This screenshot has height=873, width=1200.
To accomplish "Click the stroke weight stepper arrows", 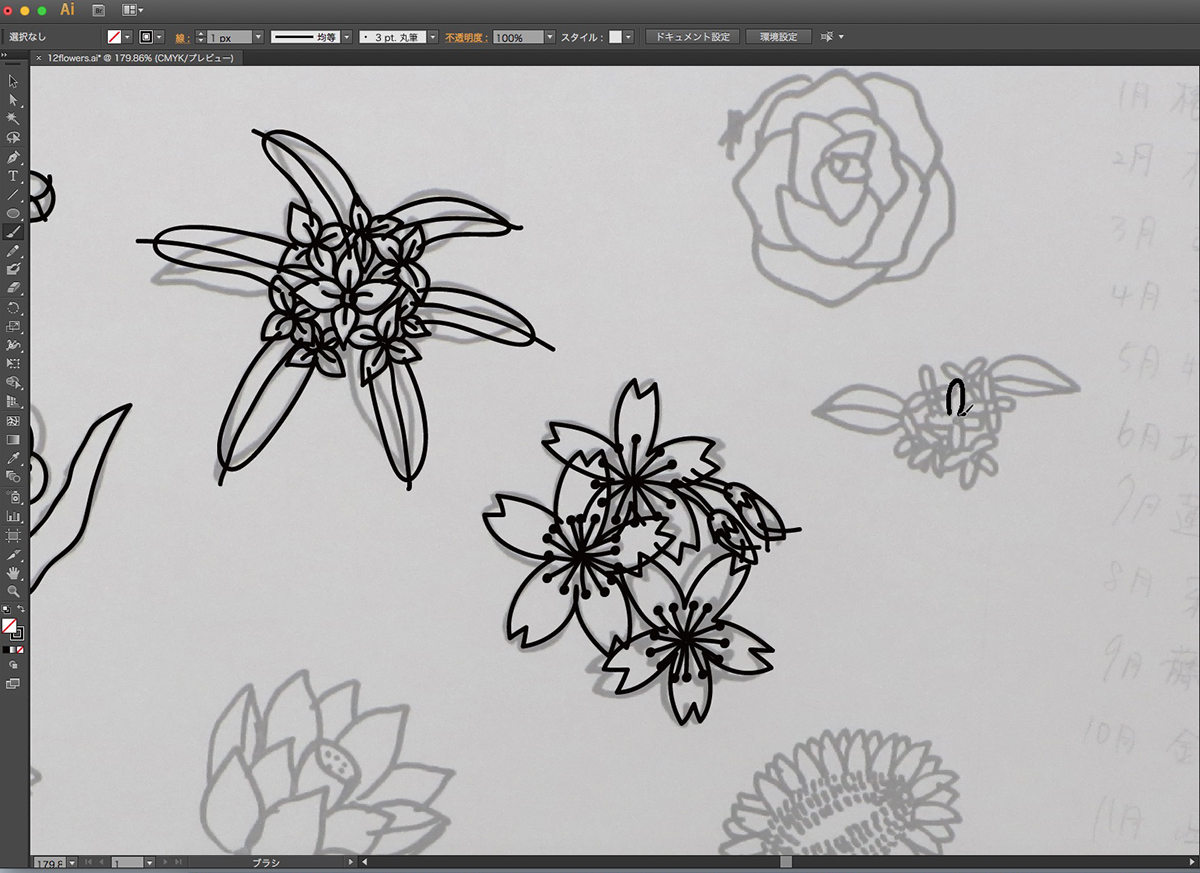I will (200, 37).
